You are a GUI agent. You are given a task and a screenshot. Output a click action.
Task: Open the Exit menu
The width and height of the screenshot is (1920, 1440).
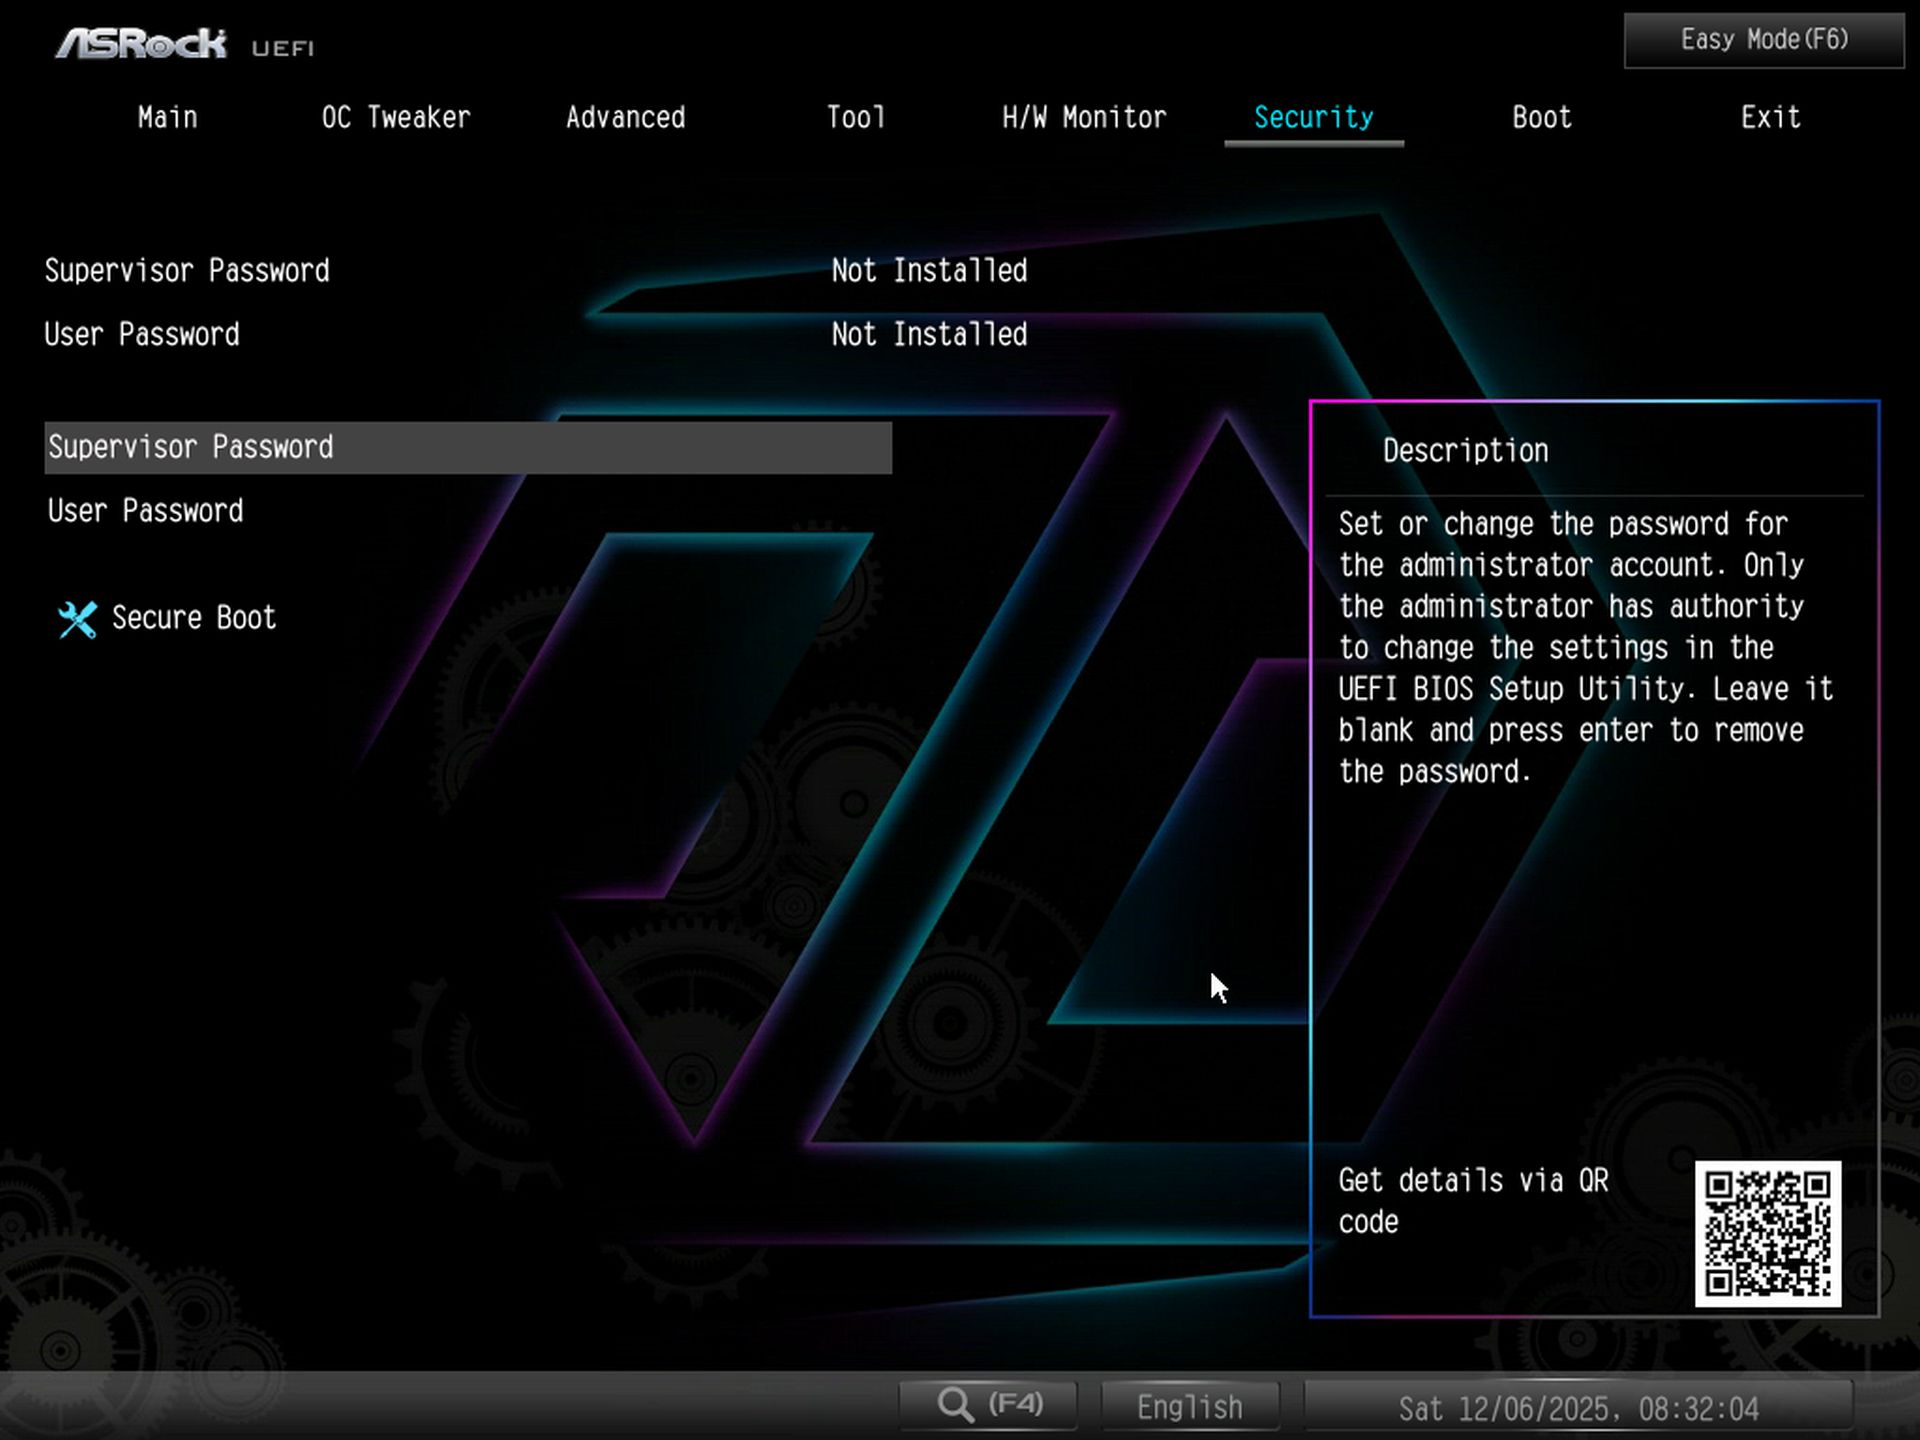(x=1770, y=117)
